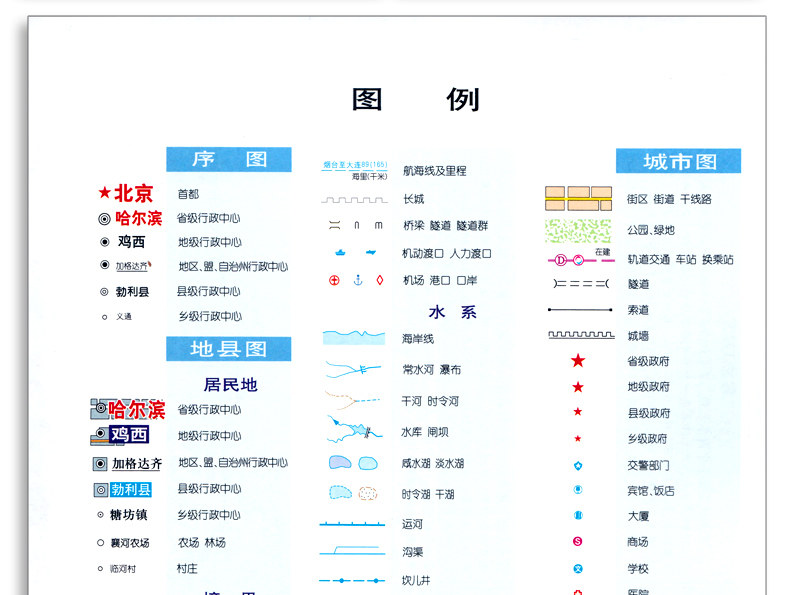Click the dotted dry lake shape by 干湖

368,493
